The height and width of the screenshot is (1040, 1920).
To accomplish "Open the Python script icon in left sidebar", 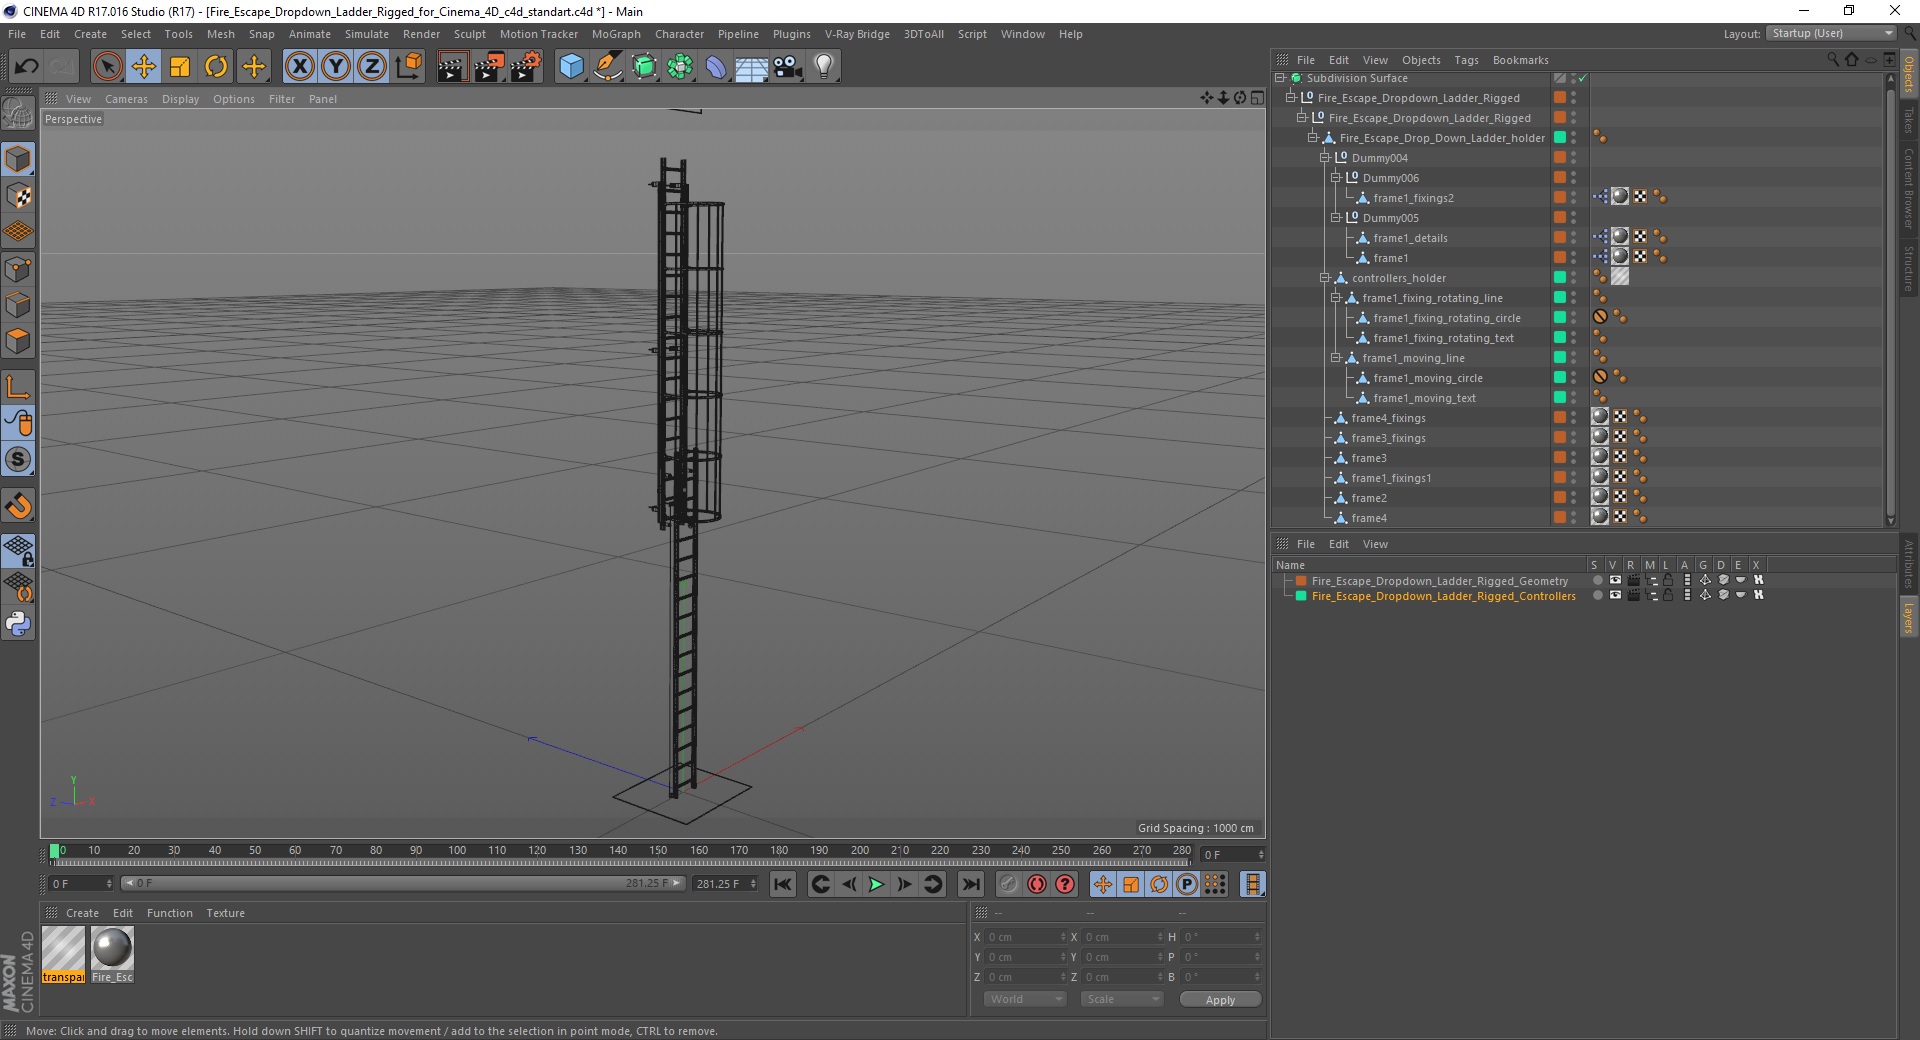I will pos(18,624).
